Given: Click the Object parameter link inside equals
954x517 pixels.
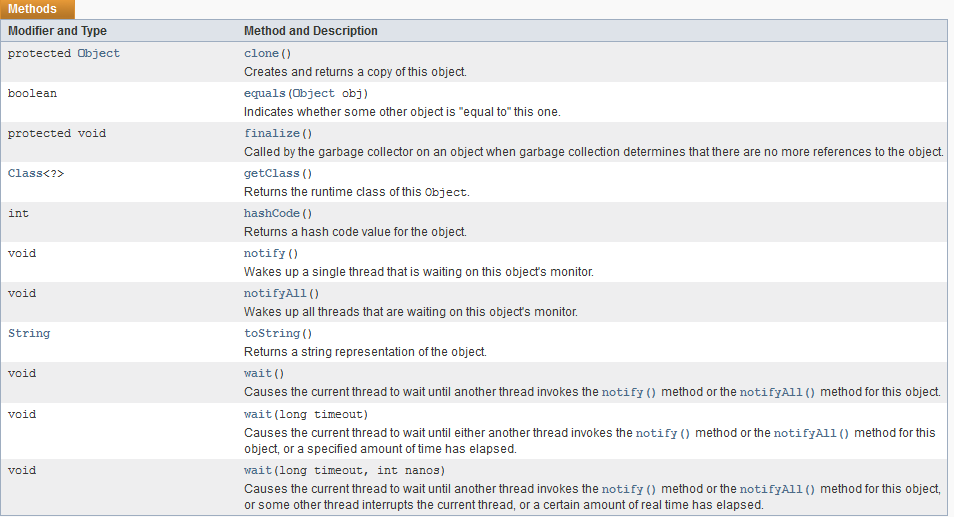Looking at the screenshot, I should pyautogui.click(x=314, y=94).
